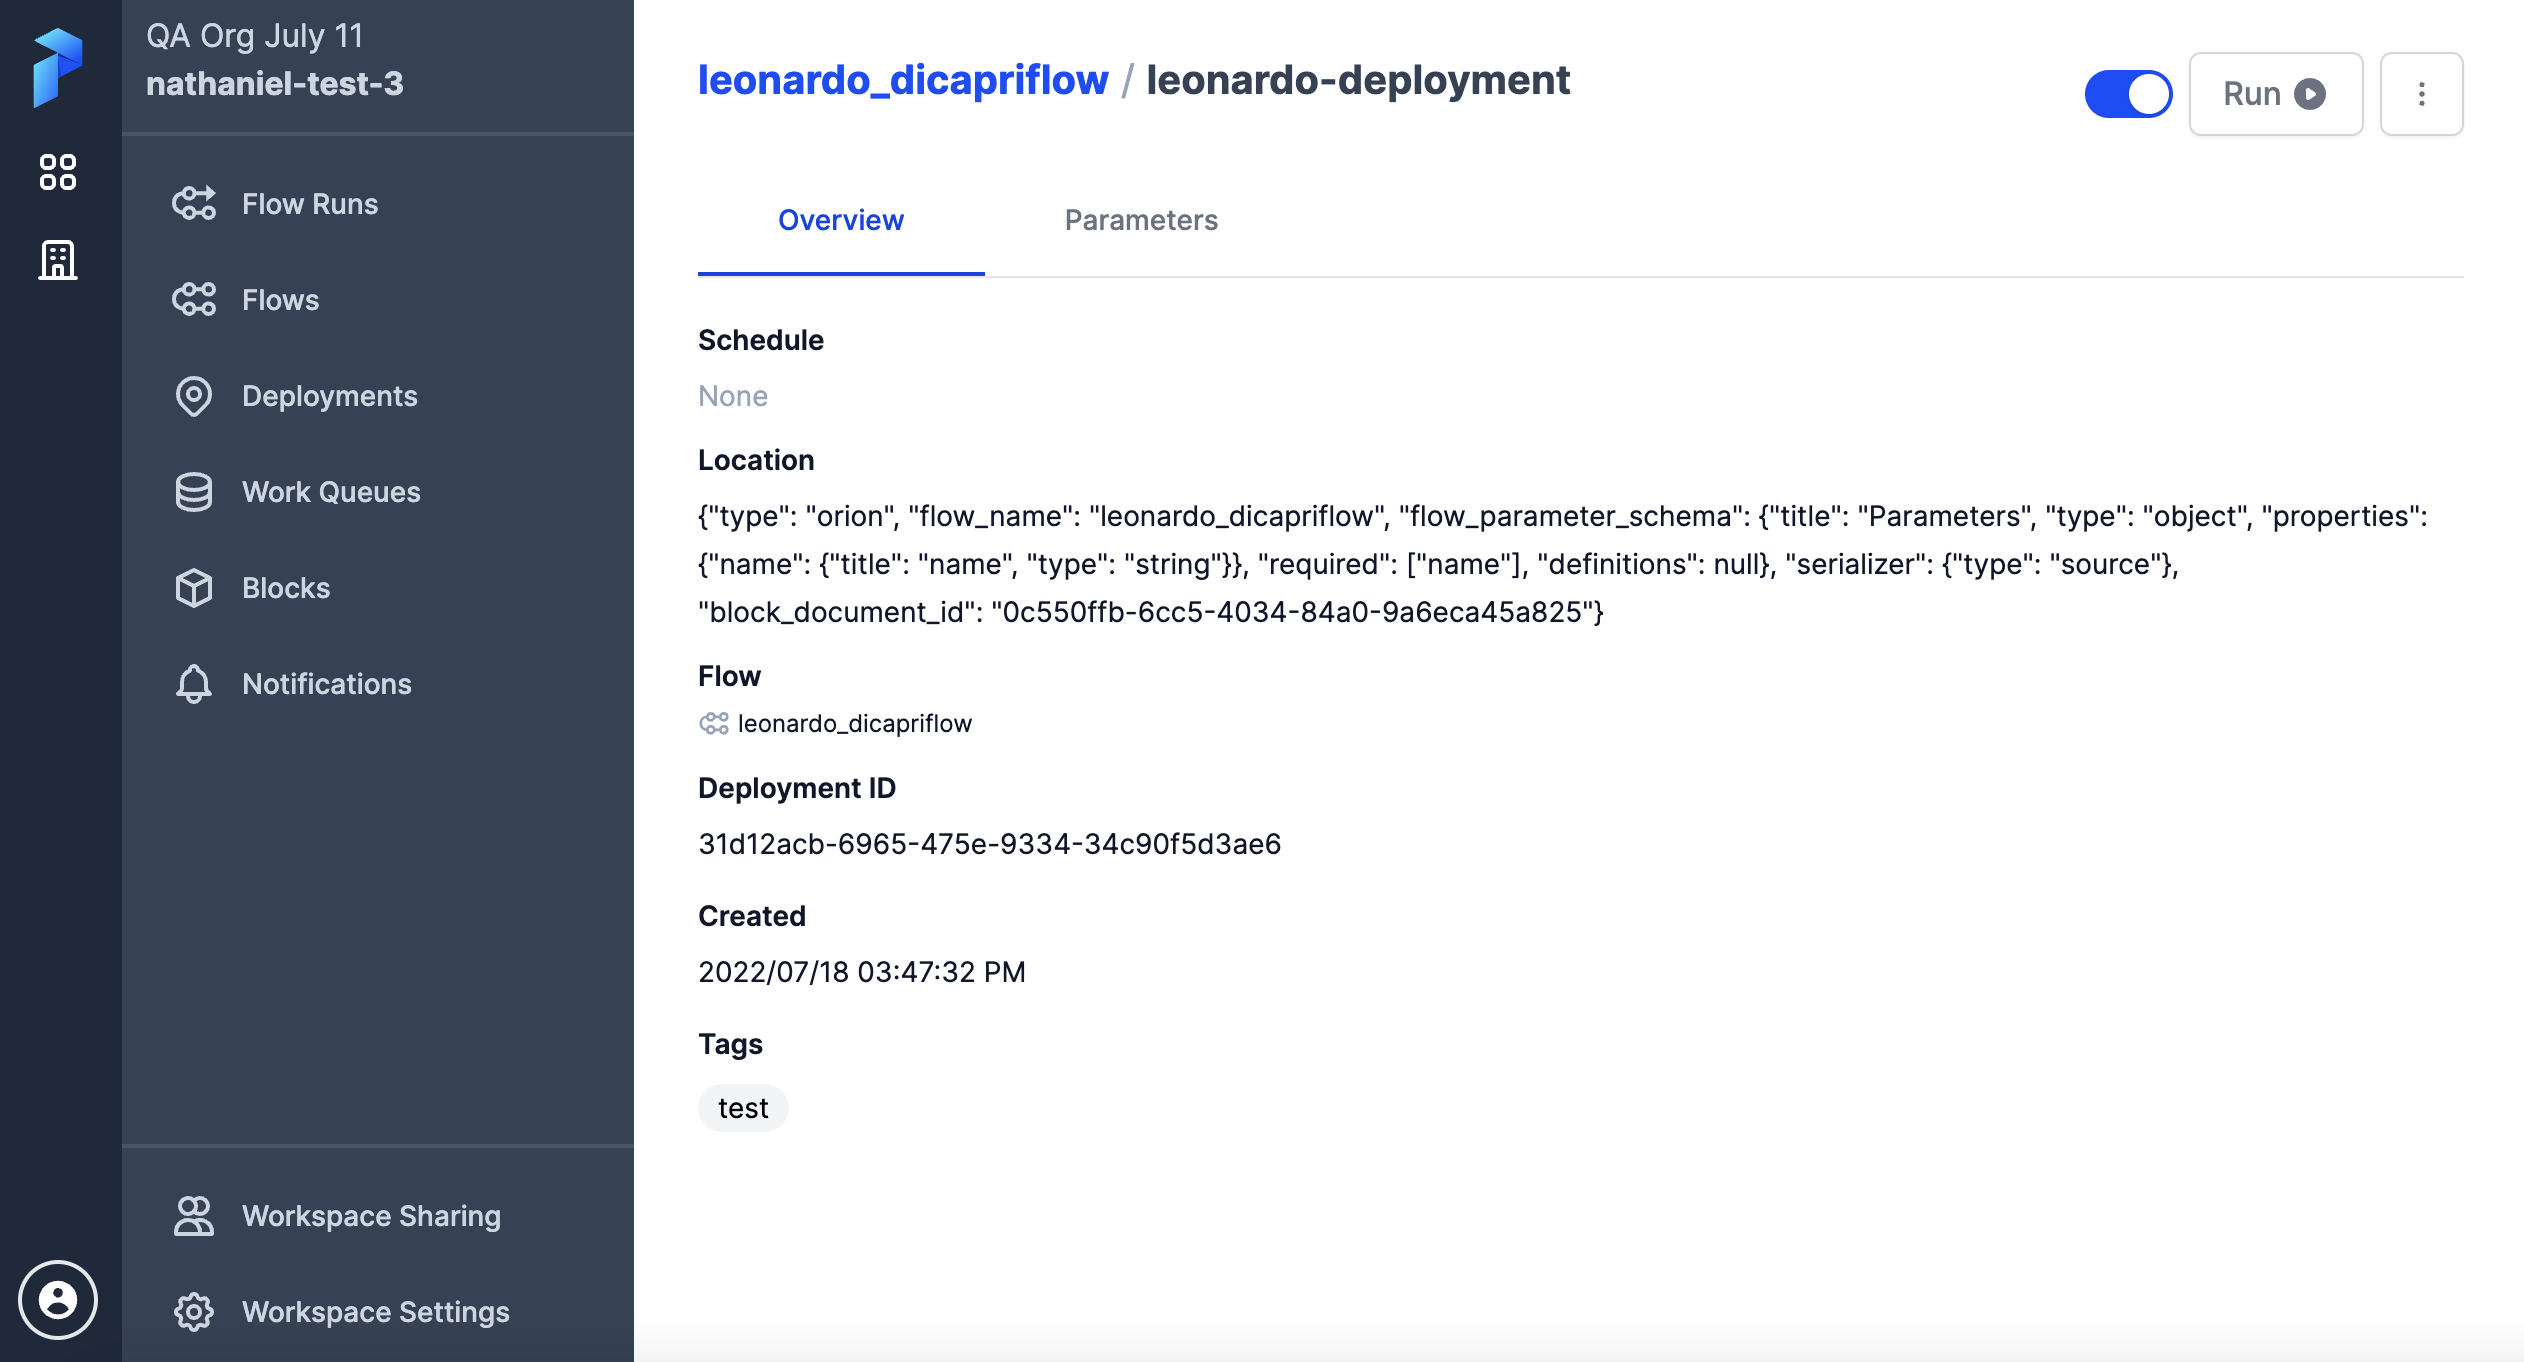2524x1362 pixels.
Task: Open the leonardo_dicapriflow breadcrumb link
Action: [x=902, y=80]
